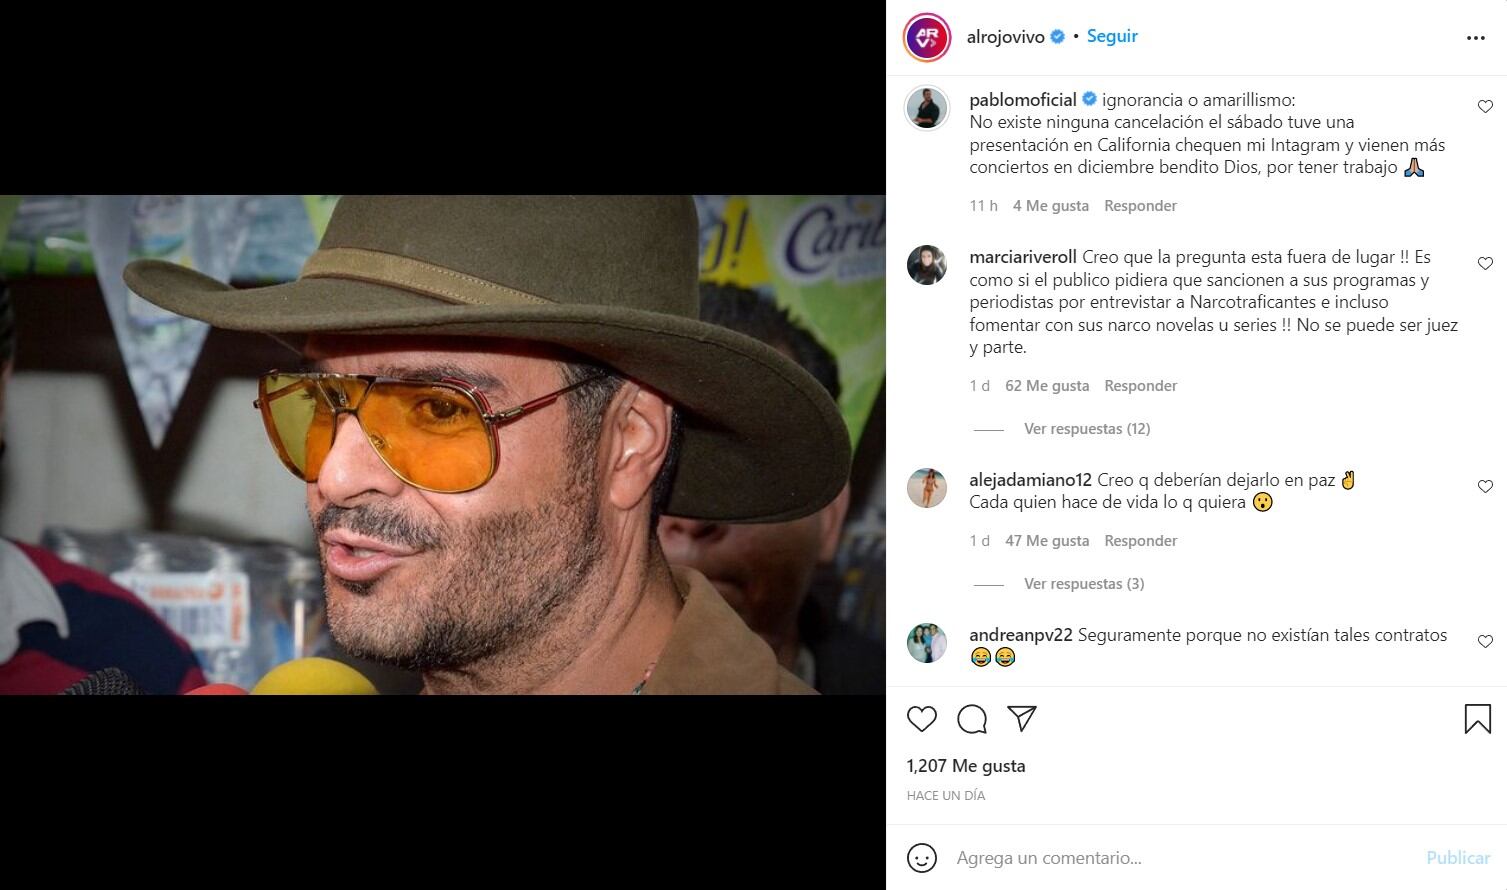The height and width of the screenshot is (890, 1507).
Task: Like the andreanpv22 comment
Action: 1485,642
